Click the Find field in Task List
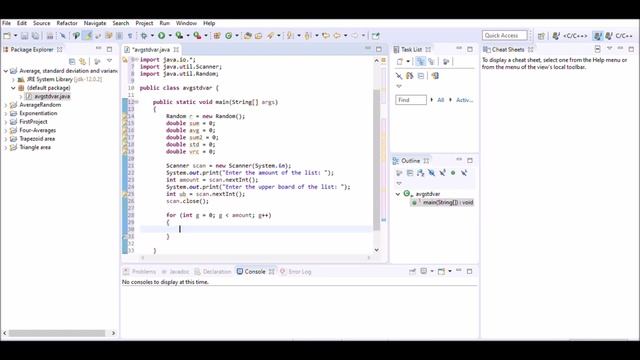This screenshot has width=640, height=360. click(x=411, y=100)
